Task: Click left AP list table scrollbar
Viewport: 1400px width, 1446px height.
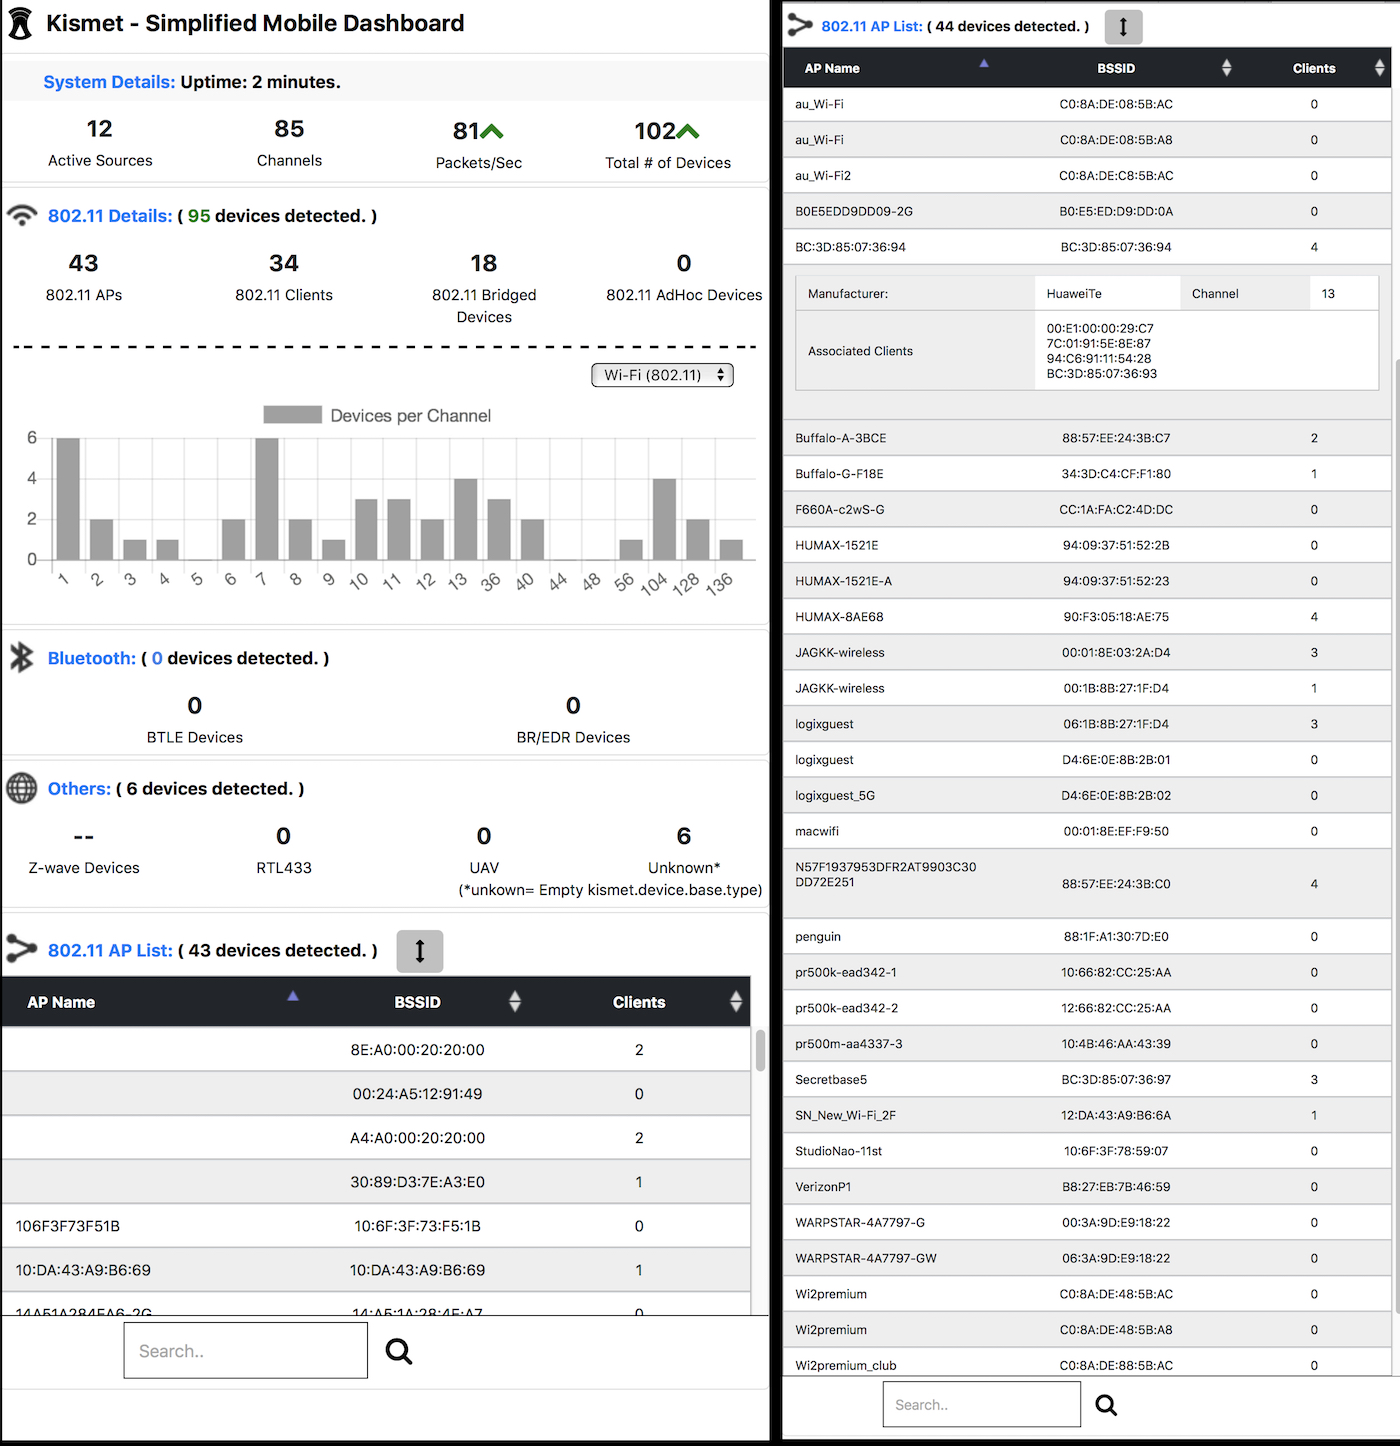Action: (x=760, y=1051)
